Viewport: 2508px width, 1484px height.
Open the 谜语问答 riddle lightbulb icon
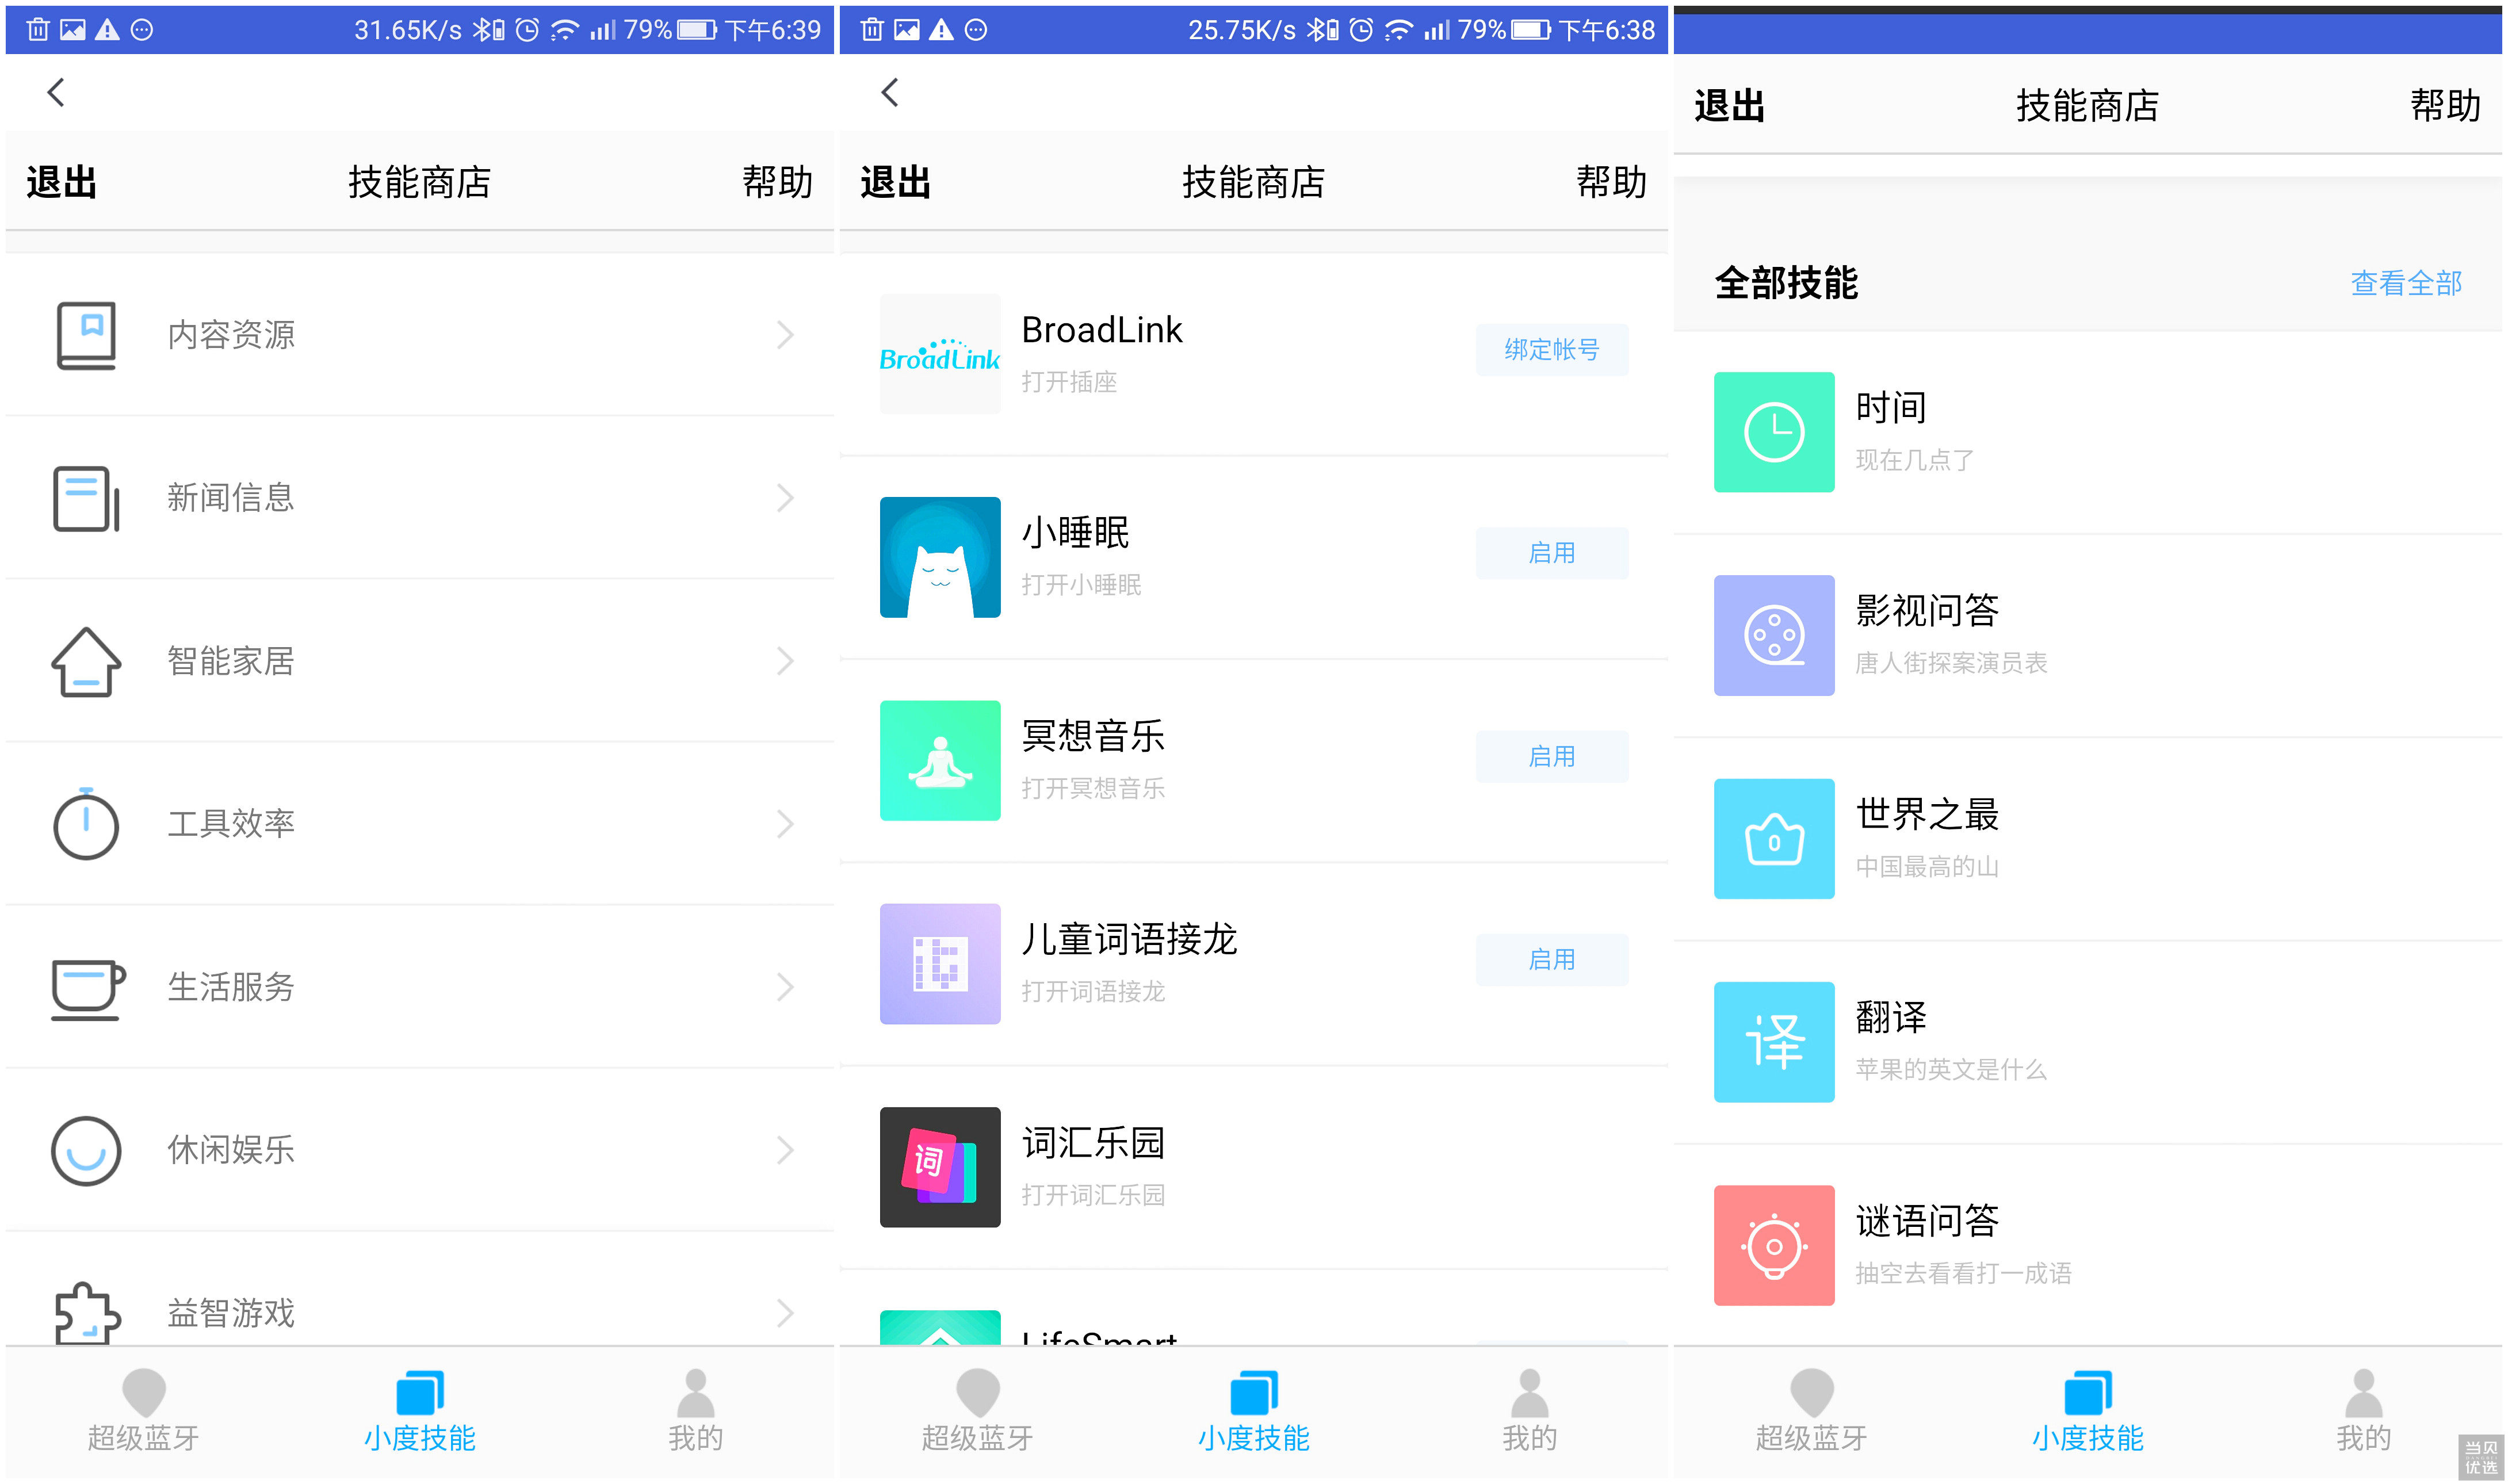(x=1773, y=1245)
